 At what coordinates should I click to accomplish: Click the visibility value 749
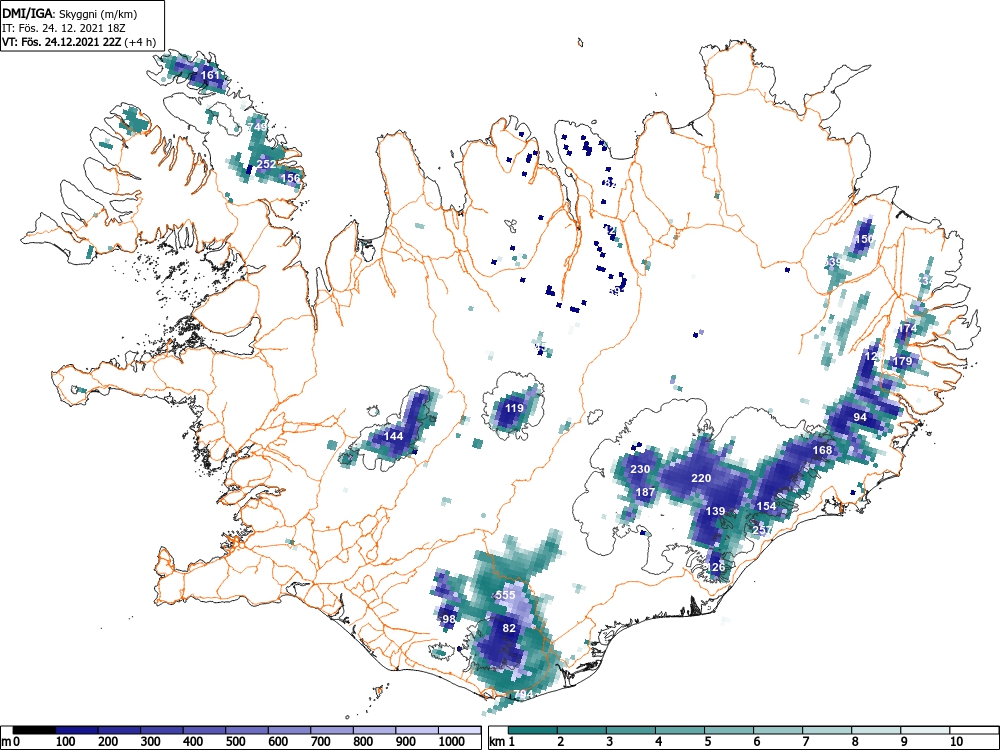[x=258, y=127]
